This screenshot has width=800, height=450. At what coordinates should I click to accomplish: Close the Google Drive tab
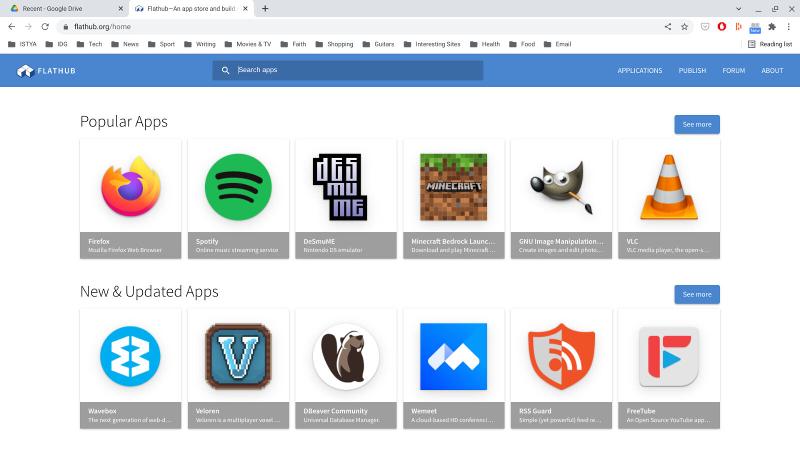pyautogui.click(x=120, y=9)
